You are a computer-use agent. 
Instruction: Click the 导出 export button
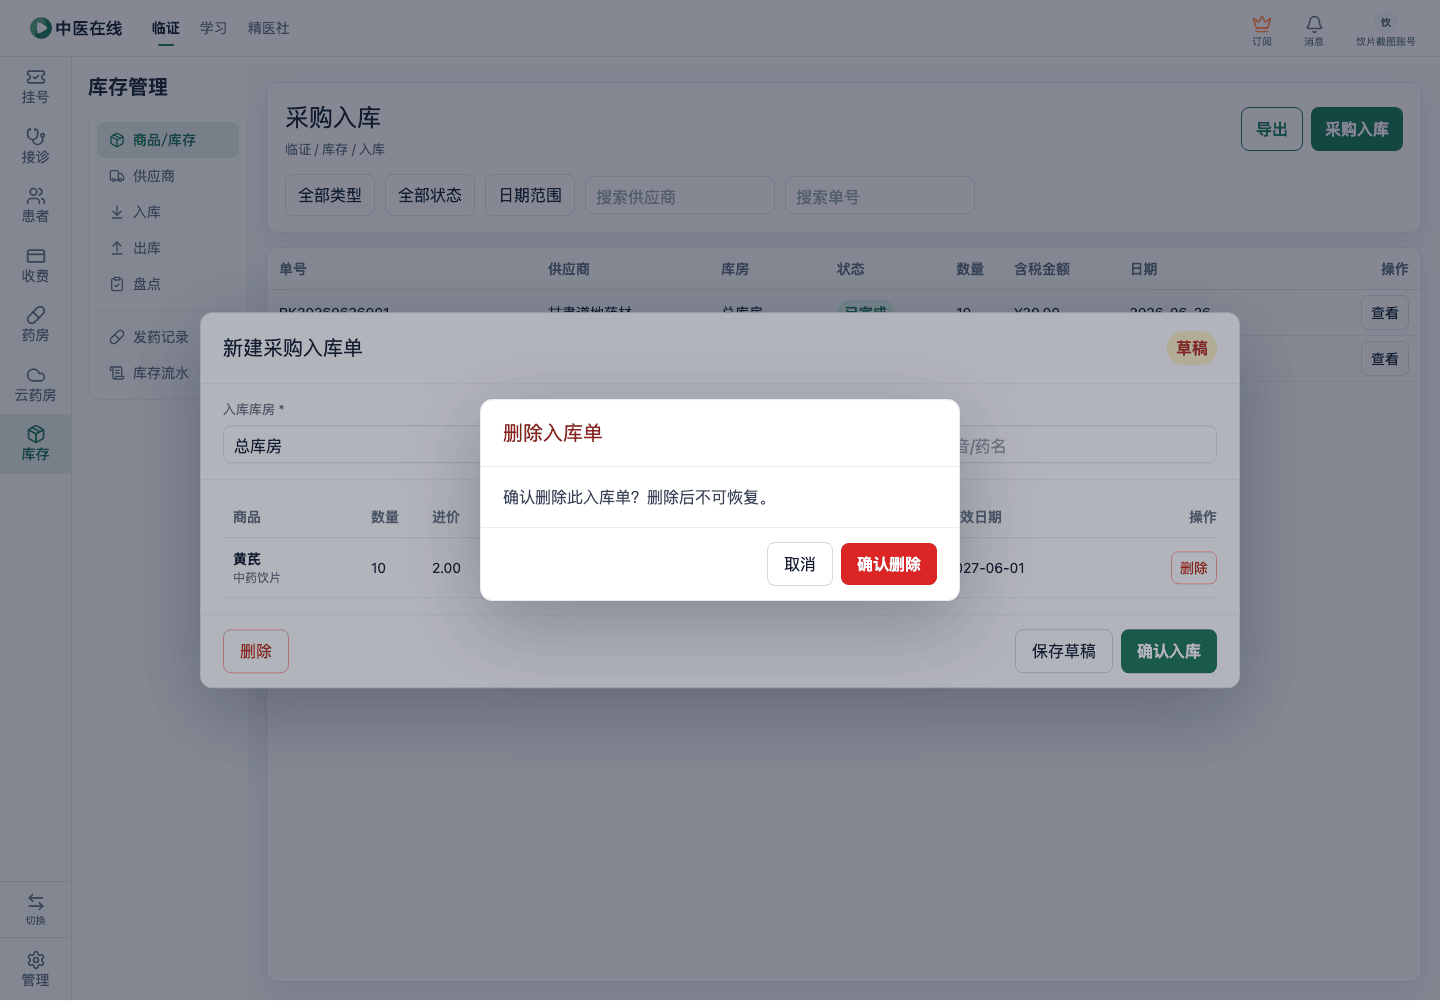[x=1272, y=129]
